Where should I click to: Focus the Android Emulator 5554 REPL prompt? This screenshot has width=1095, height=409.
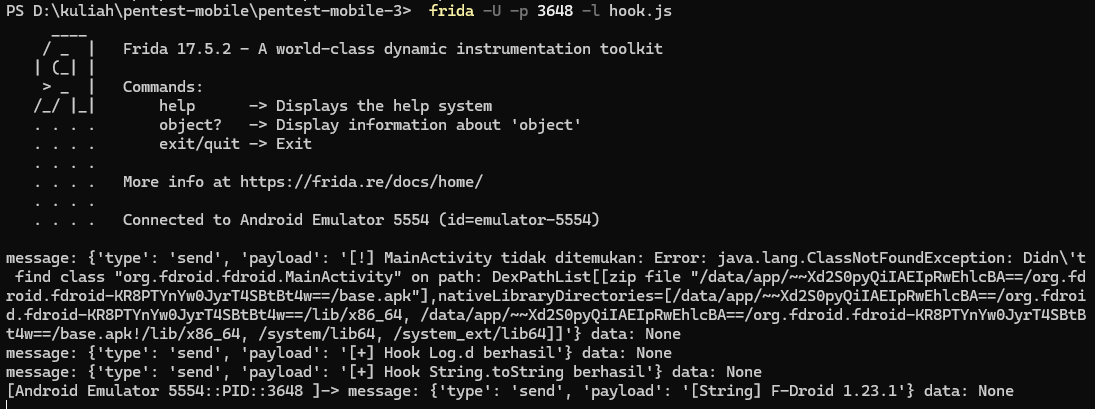tap(136, 390)
